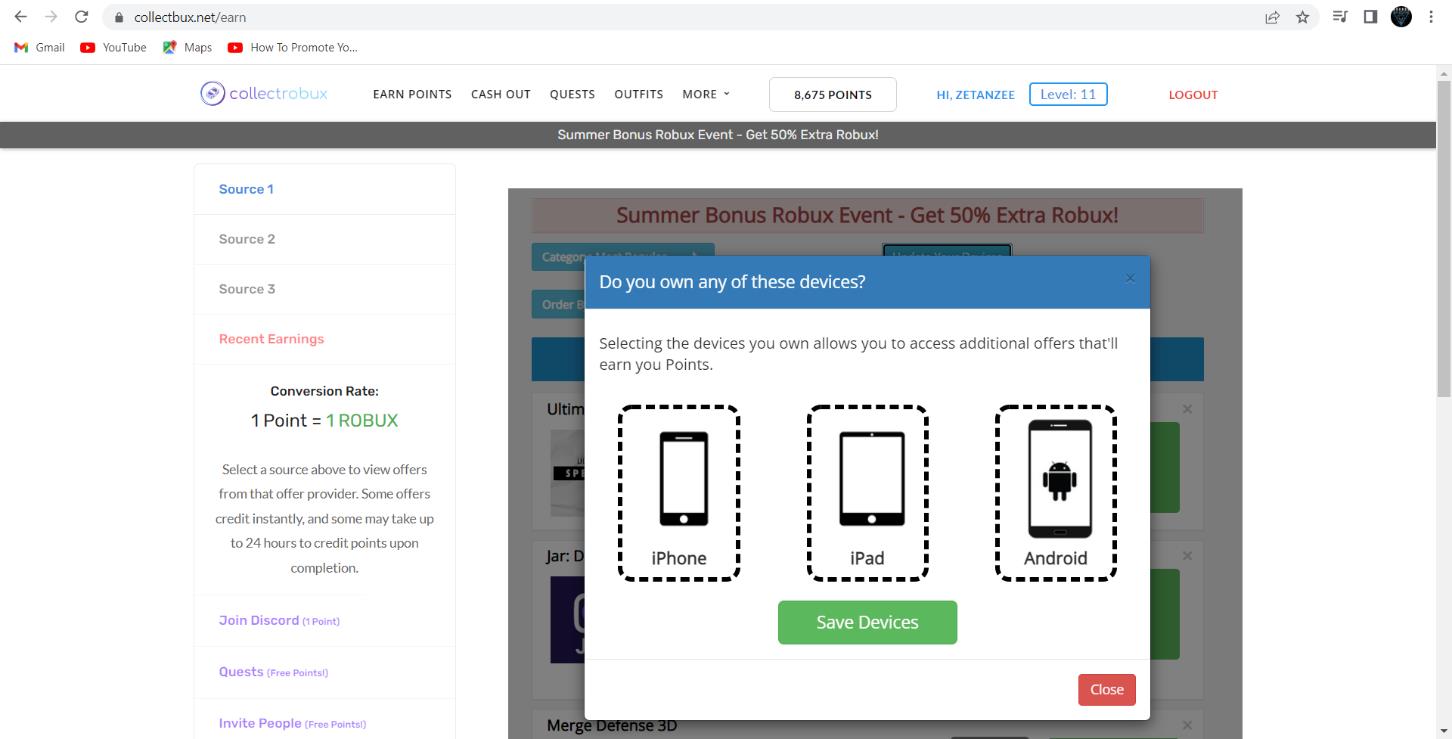The width and height of the screenshot is (1452, 739).
Task: Dismiss the Merge Defense 3D offer X
Action: (1187, 725)
